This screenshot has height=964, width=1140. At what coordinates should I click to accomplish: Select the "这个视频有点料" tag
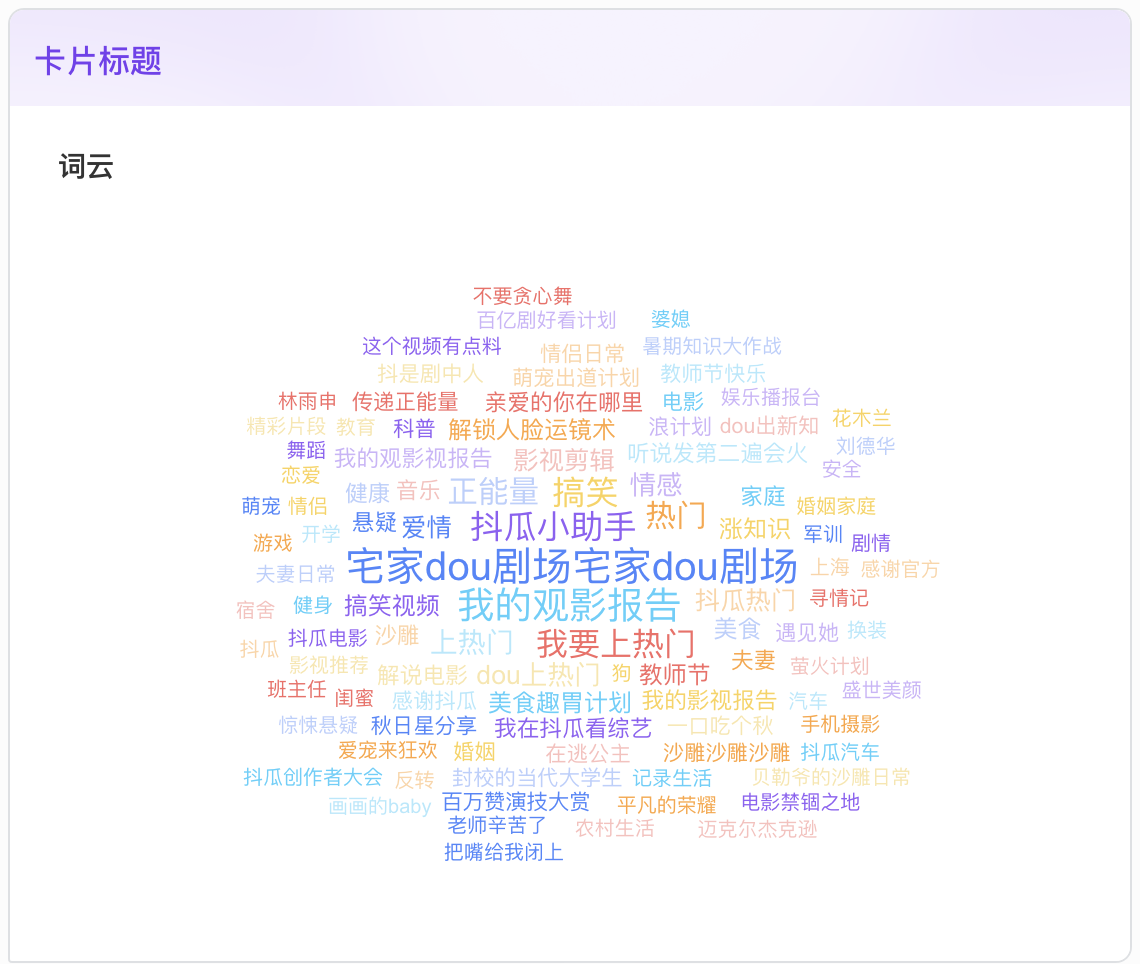(x=432, y=346)
